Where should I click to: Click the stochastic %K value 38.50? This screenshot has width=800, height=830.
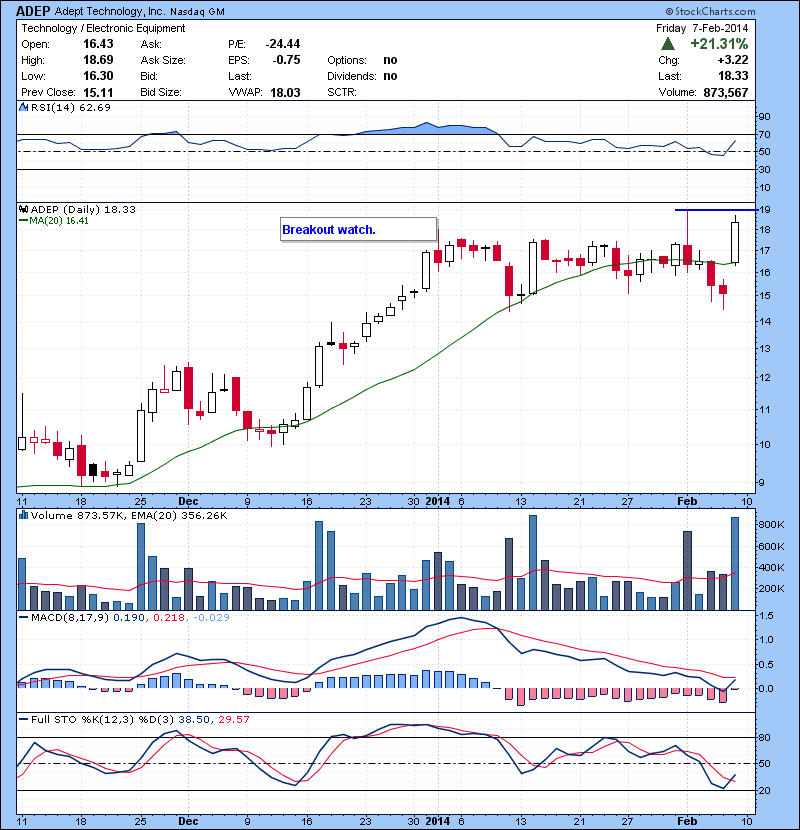[x=194, y=719]
